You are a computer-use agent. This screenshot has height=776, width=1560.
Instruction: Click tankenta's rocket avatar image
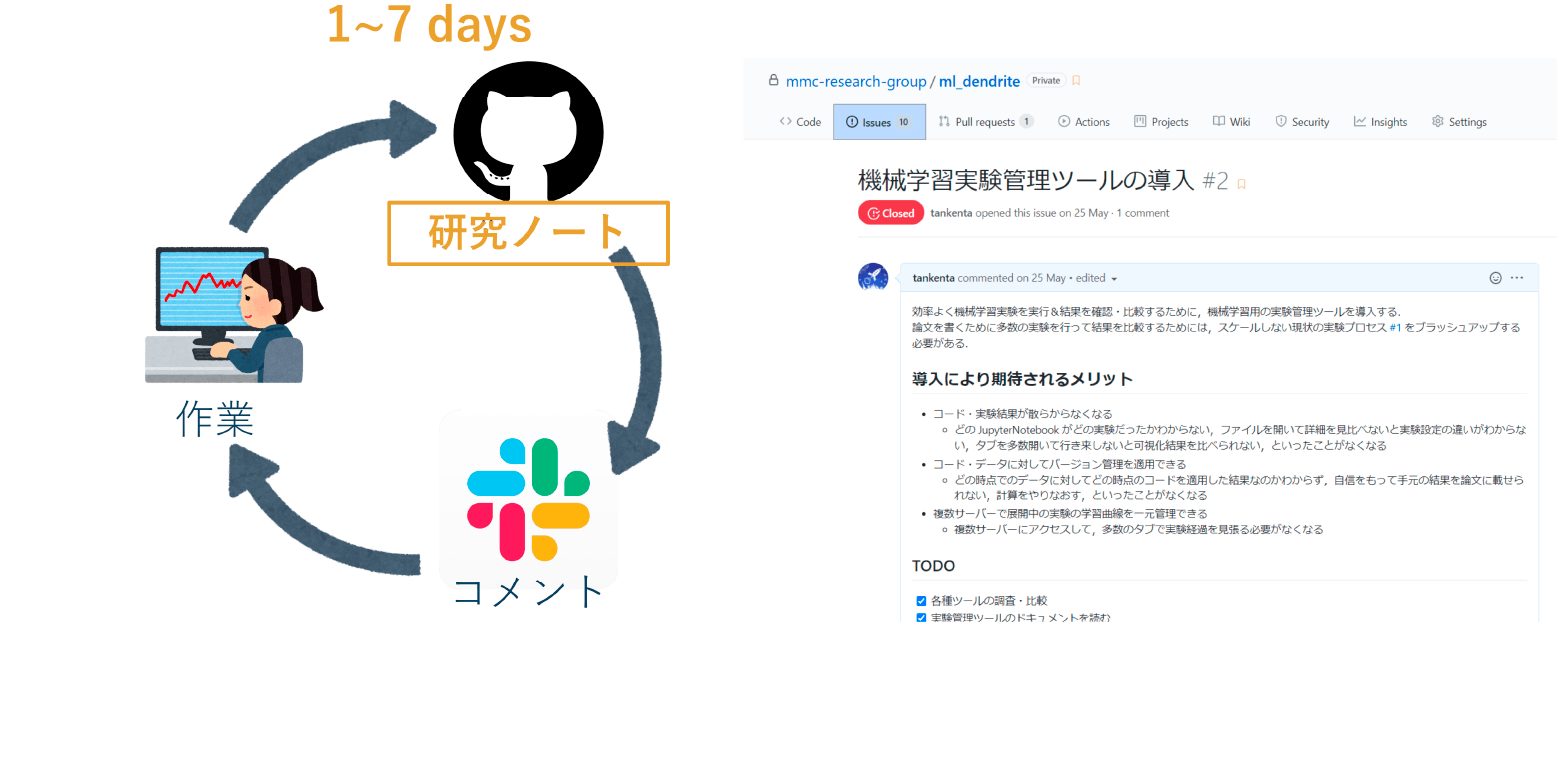pyautogui.click(x=873, y=277)
